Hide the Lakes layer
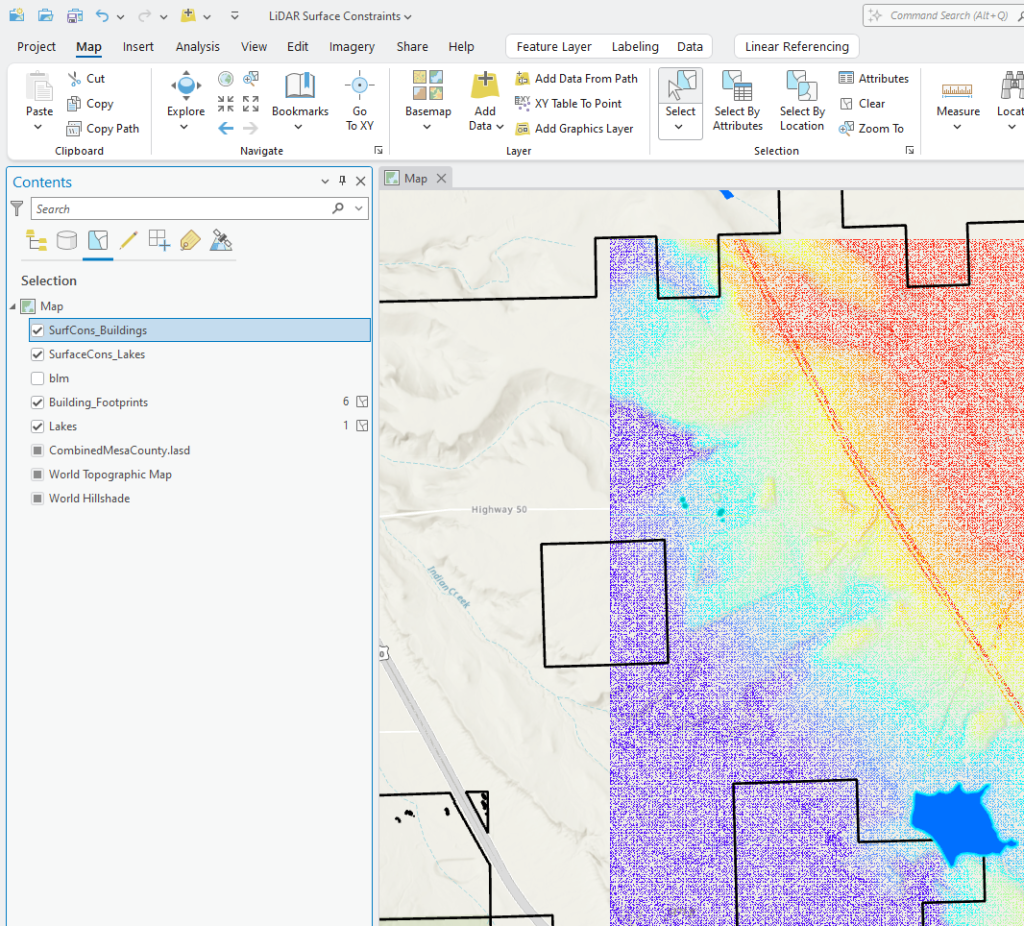 [x=37, y=426]
